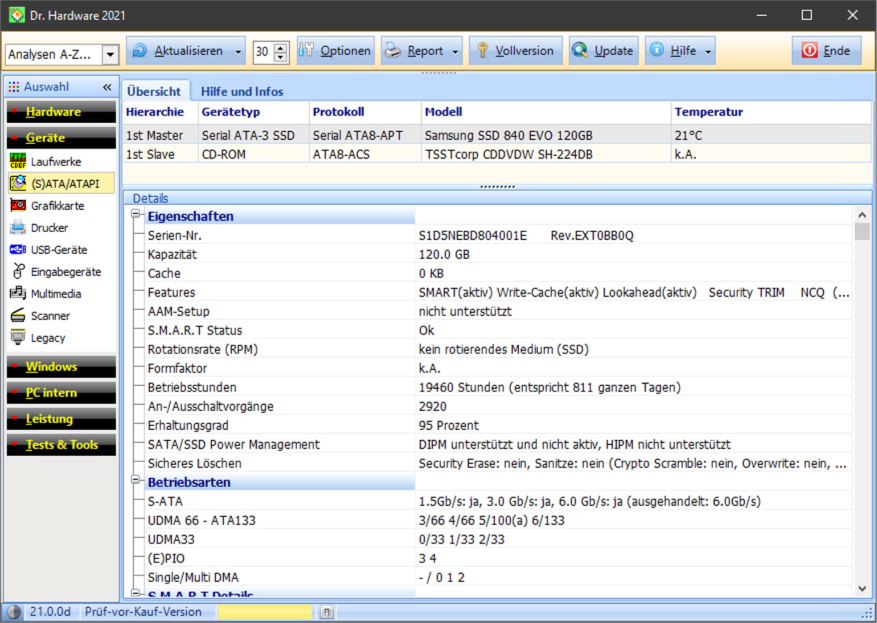Click the Optionen button
Screen dimensions: 877x623
point(335,51)
